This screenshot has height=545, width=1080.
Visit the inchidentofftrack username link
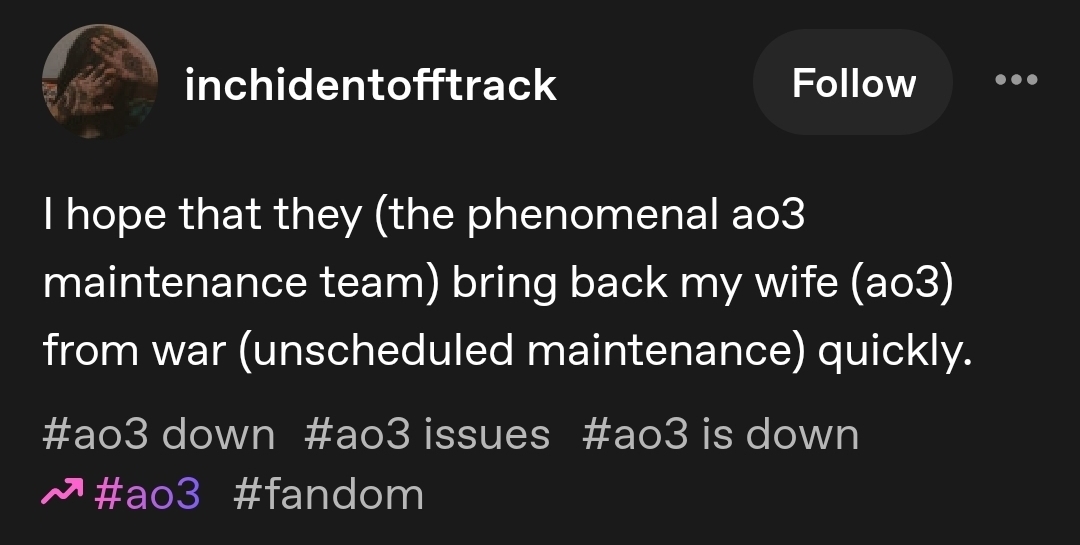[x=370, y=84]
